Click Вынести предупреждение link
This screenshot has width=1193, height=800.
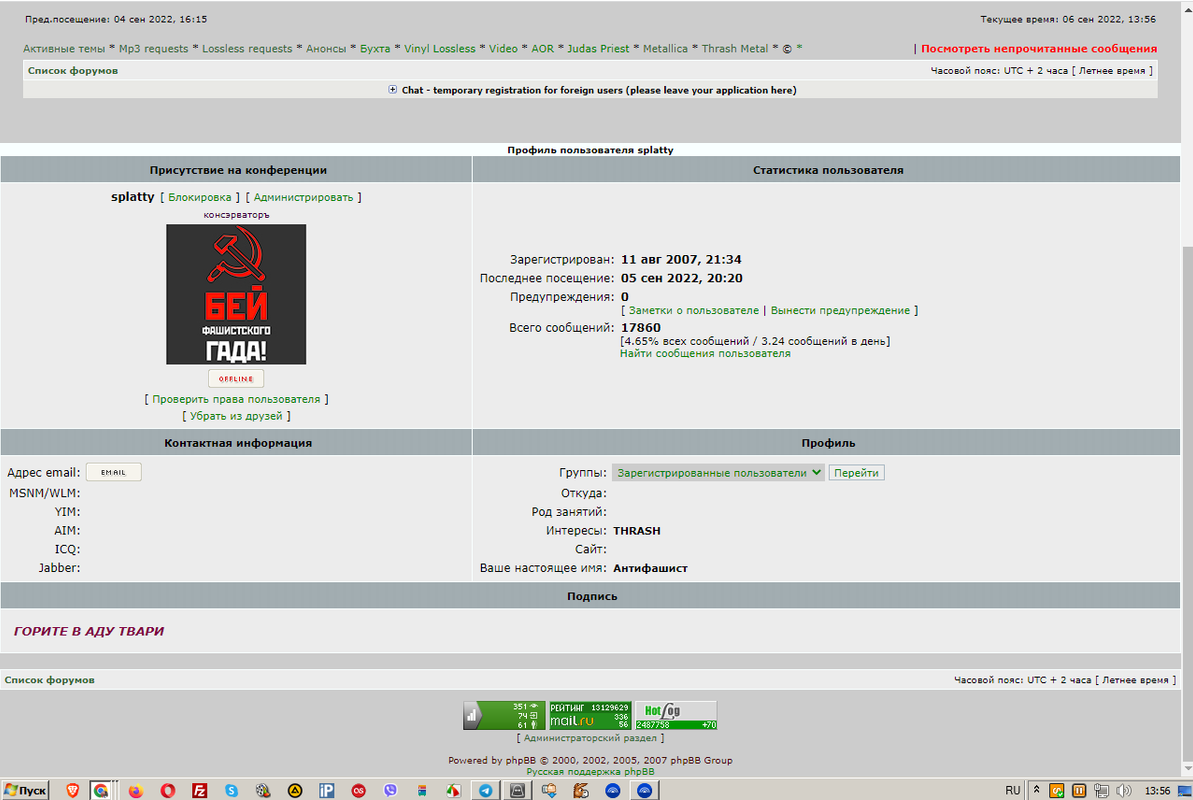click(840, 311)
